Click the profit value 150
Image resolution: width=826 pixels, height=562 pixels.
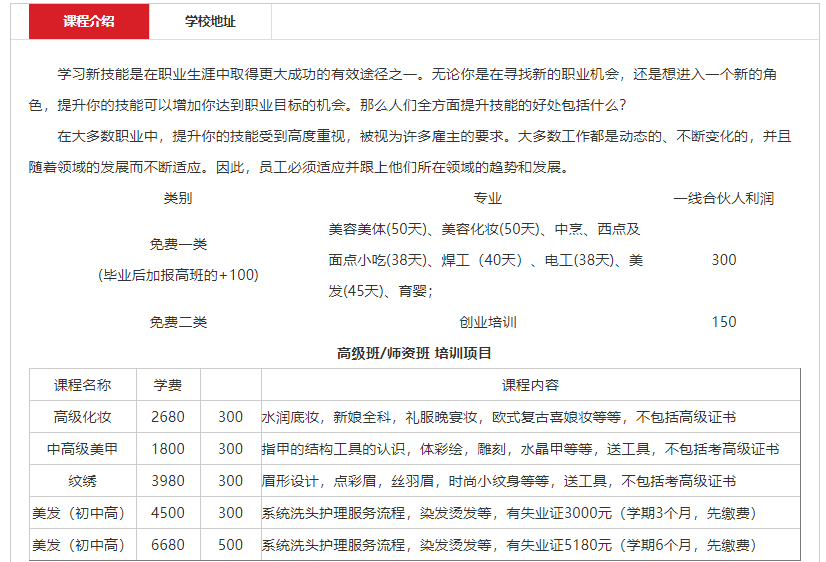pyautogui.click(x=723, y=322)
